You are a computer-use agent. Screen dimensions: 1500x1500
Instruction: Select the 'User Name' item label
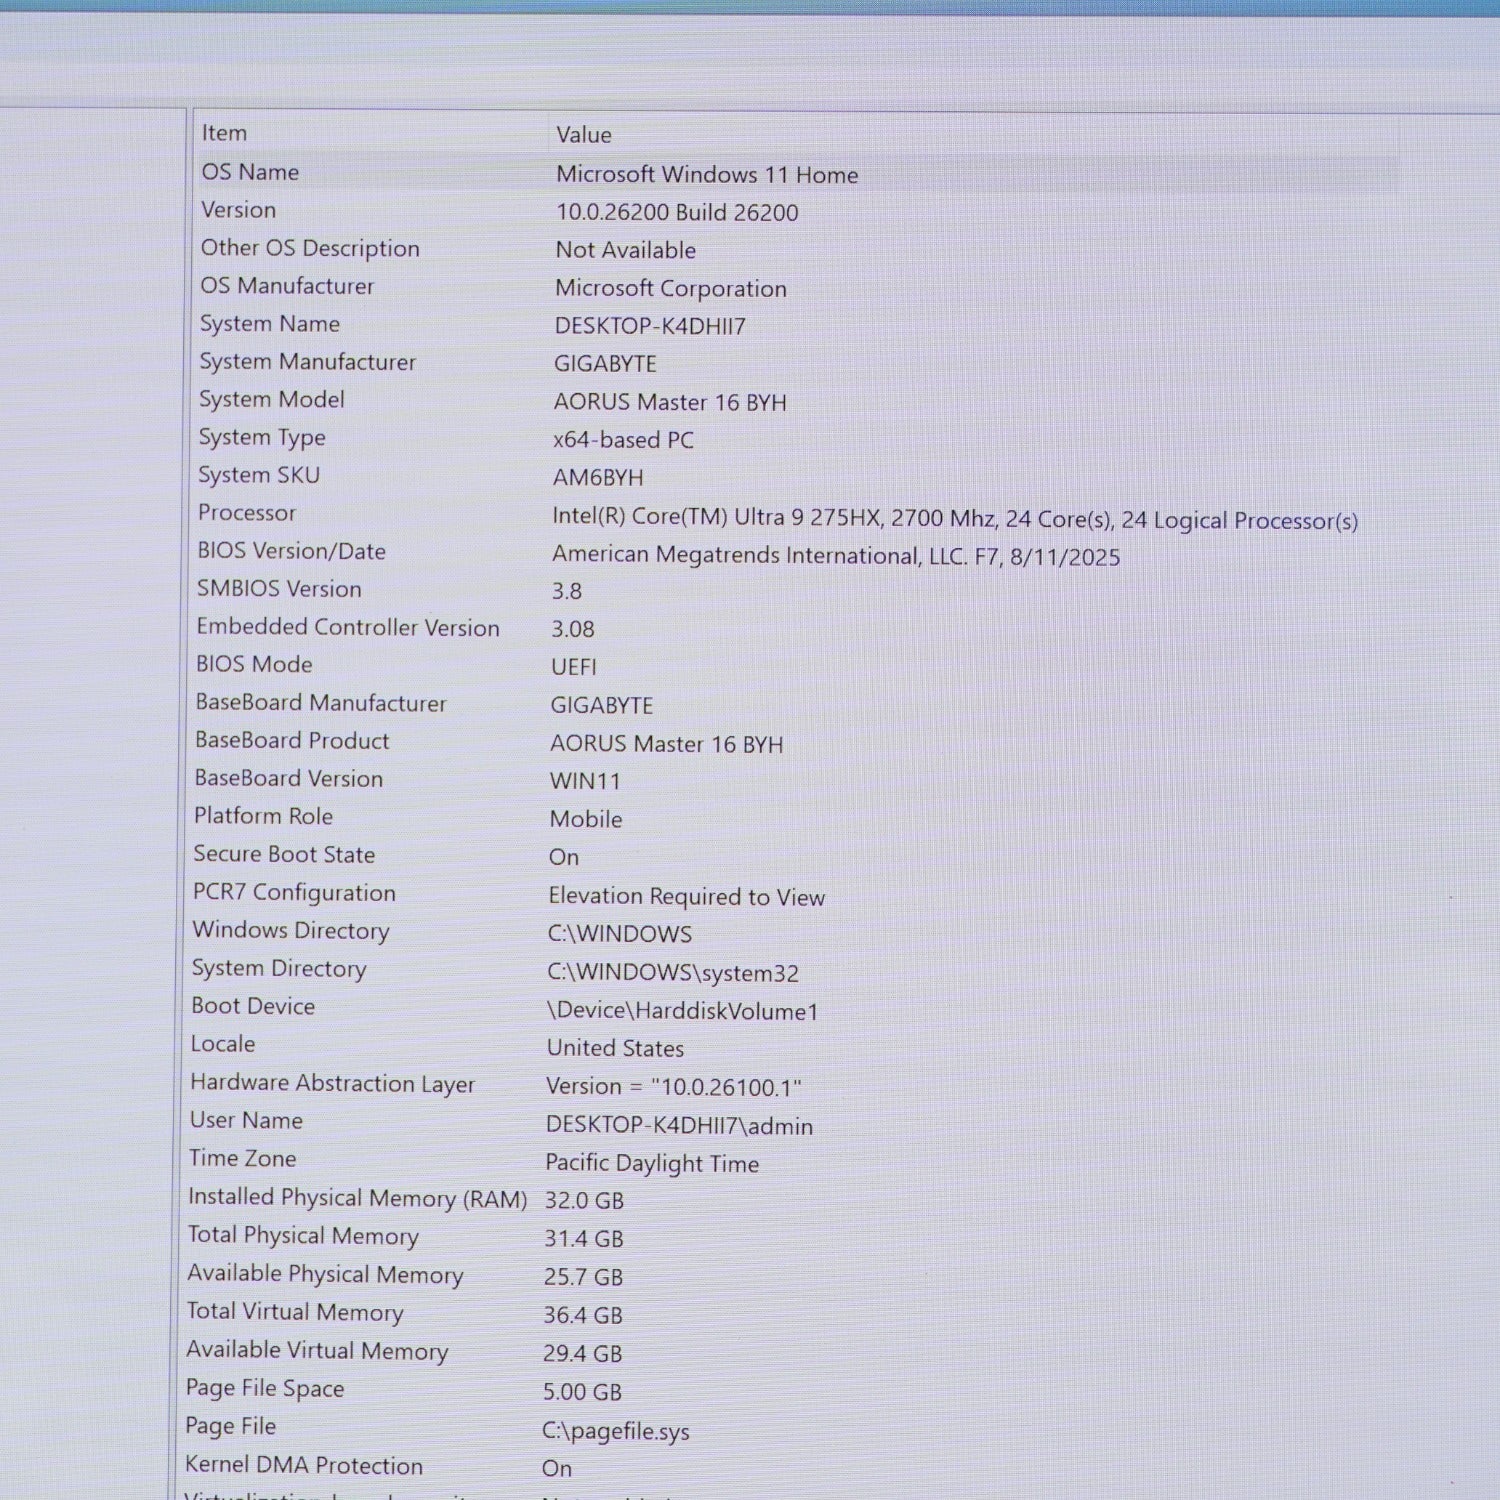click(246, 1120)
